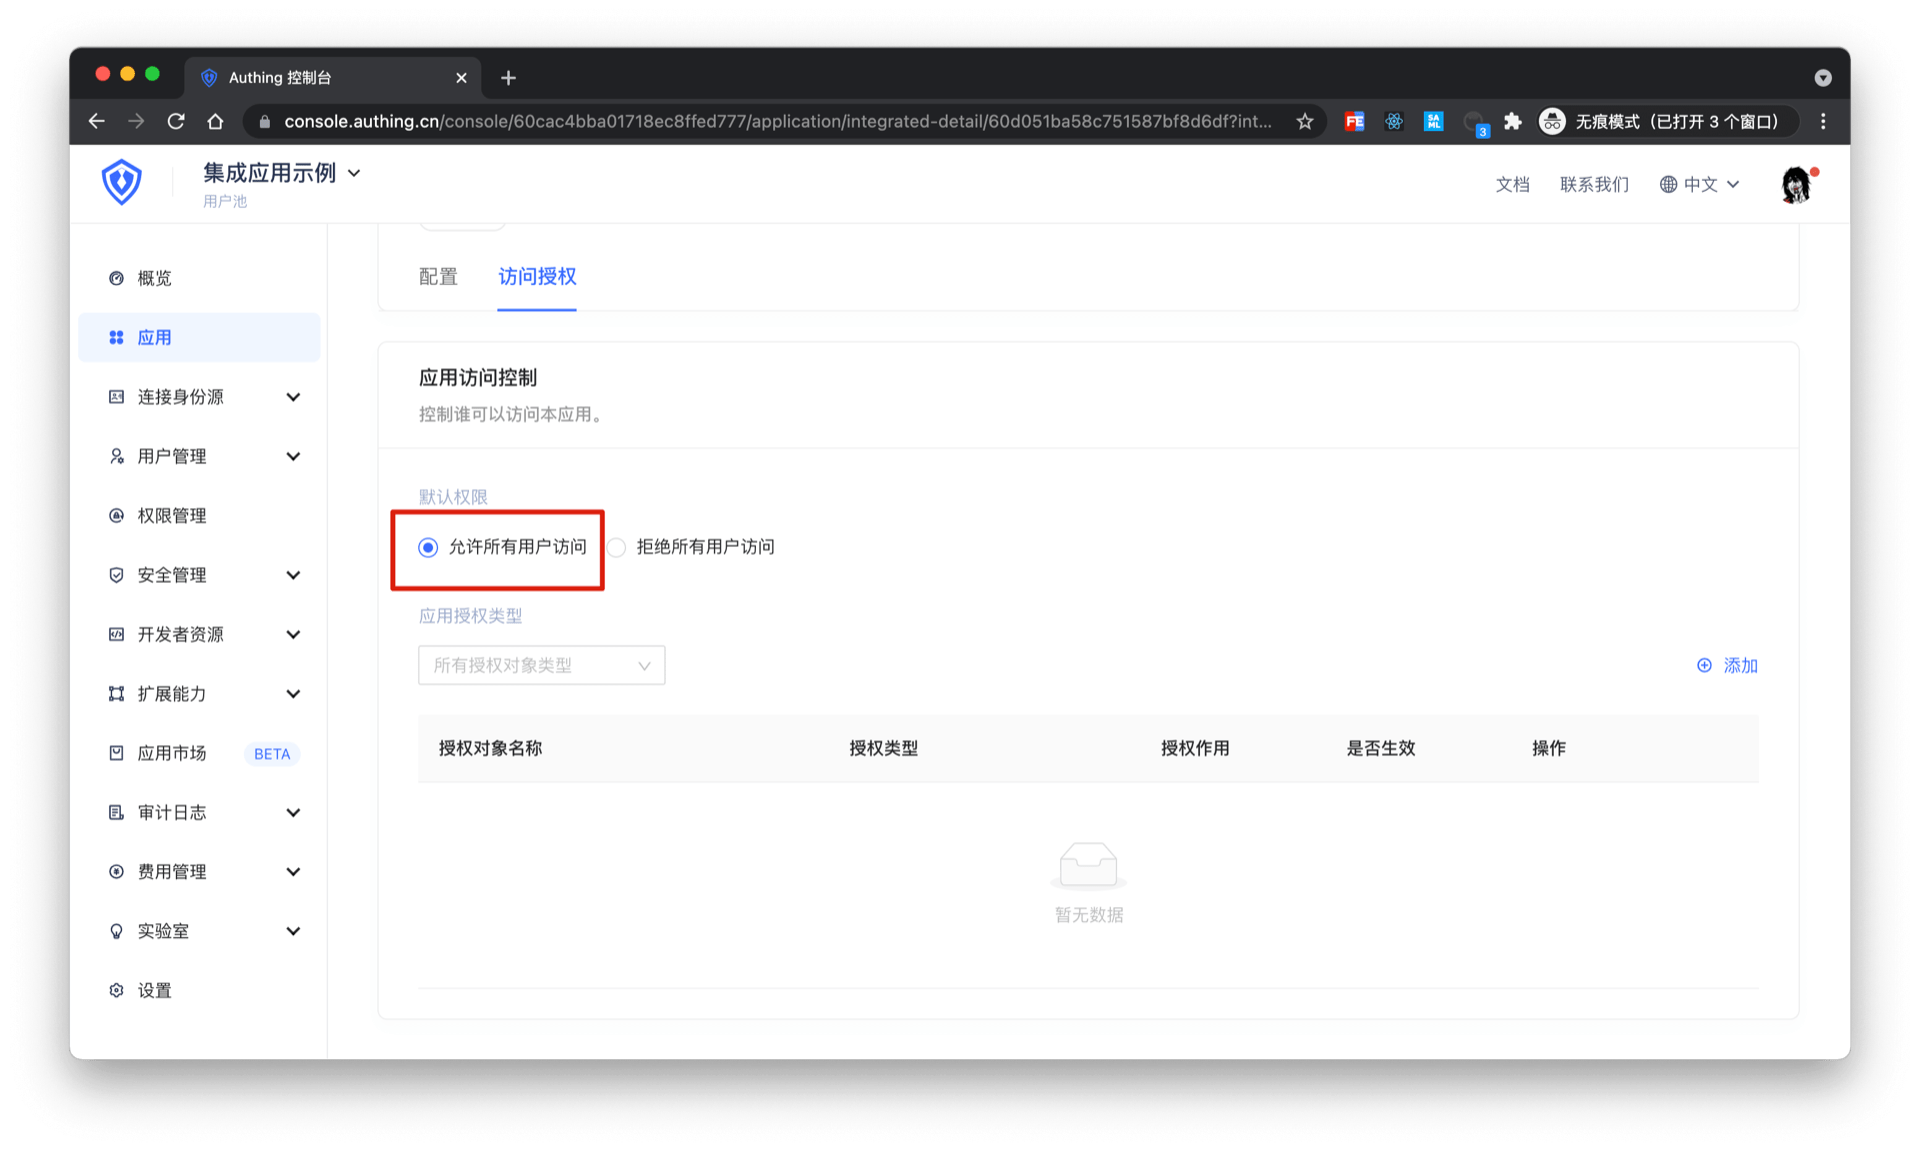Screen dimensions: 1920x1151
Task: Click 联系我们 in header
Action: tap(1594, 185)
